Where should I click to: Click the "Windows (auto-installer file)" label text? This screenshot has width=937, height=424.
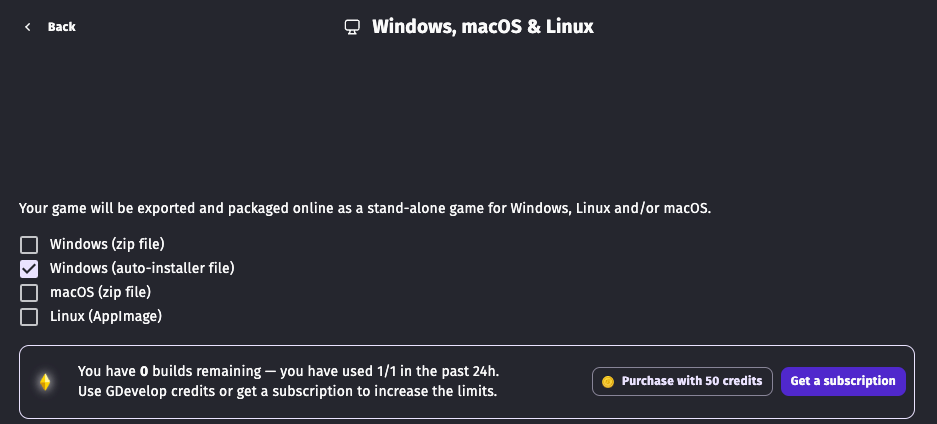click(x=142, y=268)
